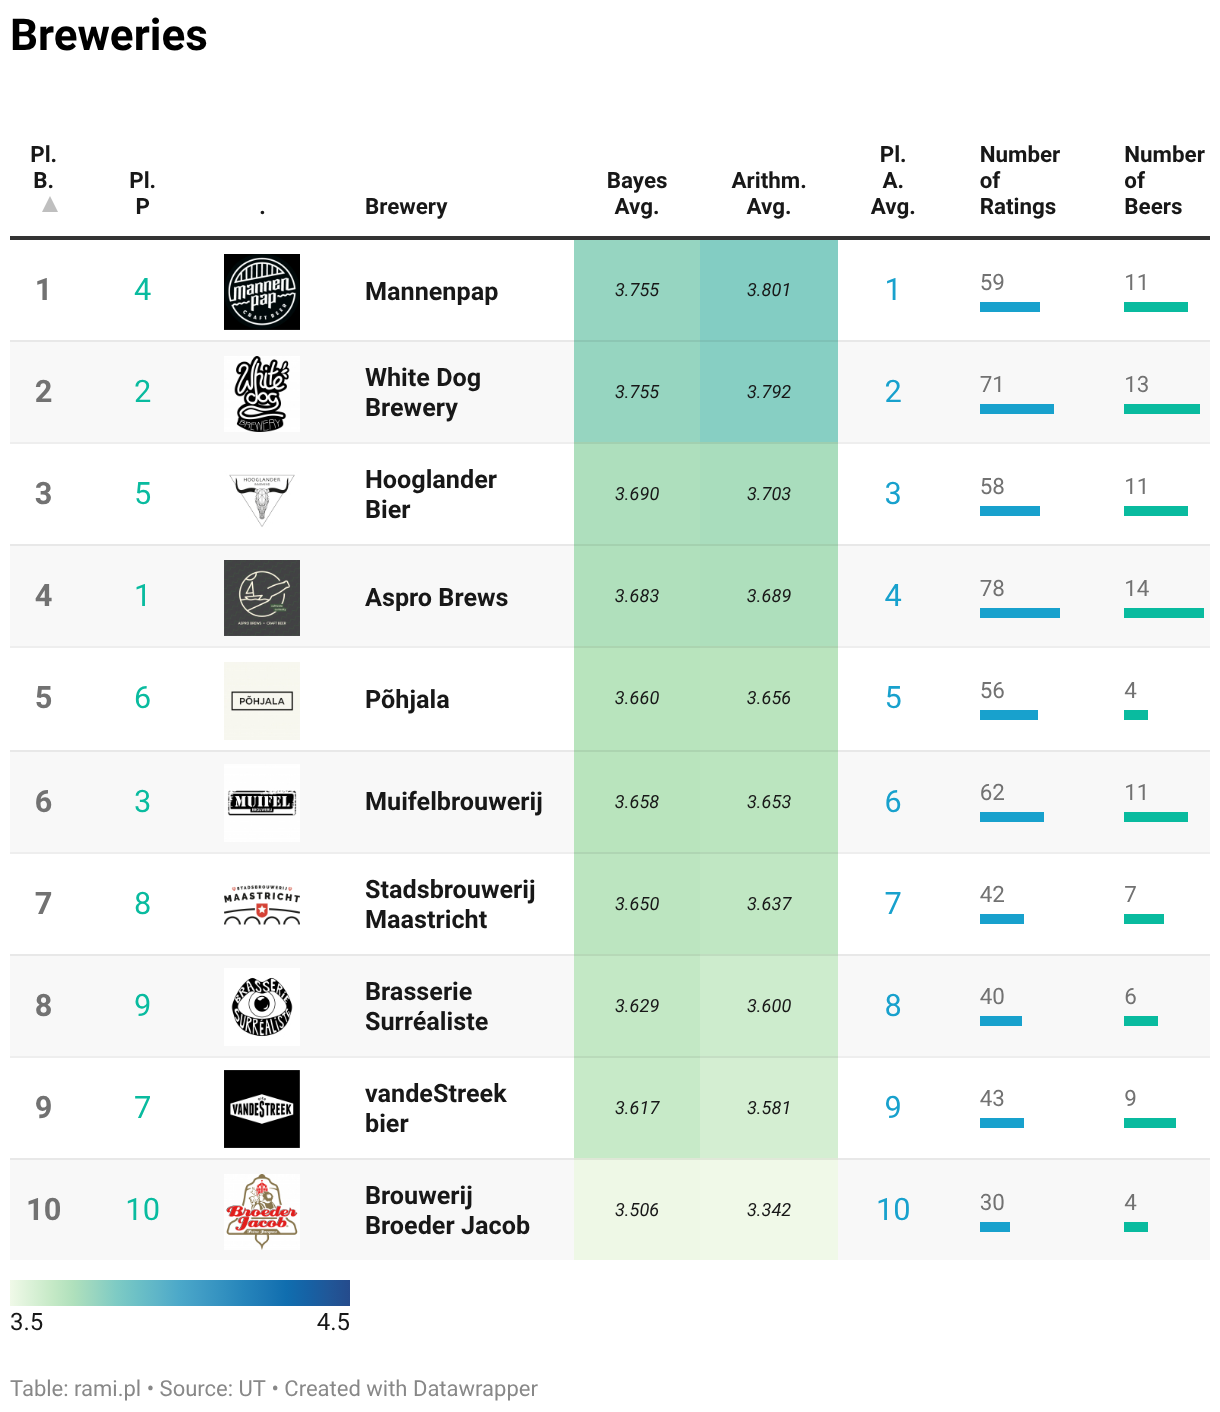Click the Mannenpap brewery logo
Viewport: 1220px width, 1412px height.
point(262,292)
